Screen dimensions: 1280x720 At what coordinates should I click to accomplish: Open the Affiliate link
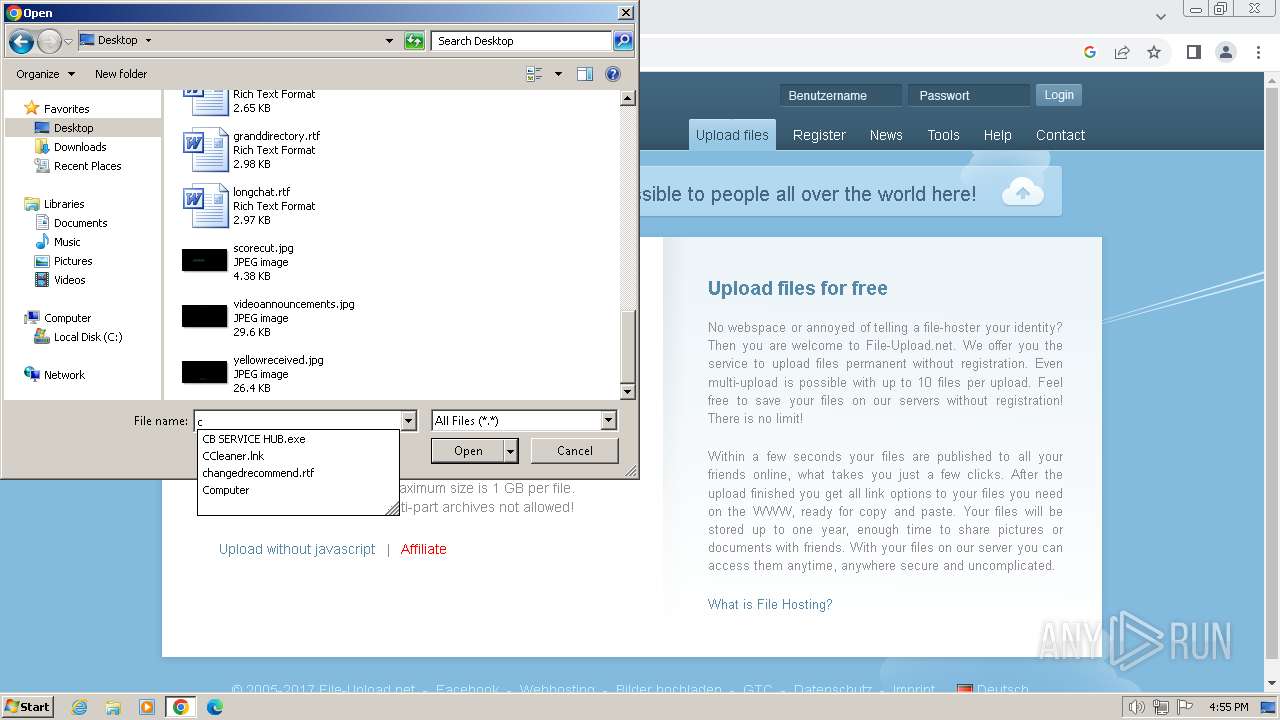424,549
